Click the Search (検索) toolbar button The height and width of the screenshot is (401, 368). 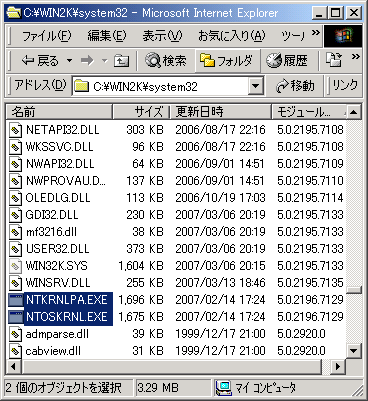coord(166,61)
